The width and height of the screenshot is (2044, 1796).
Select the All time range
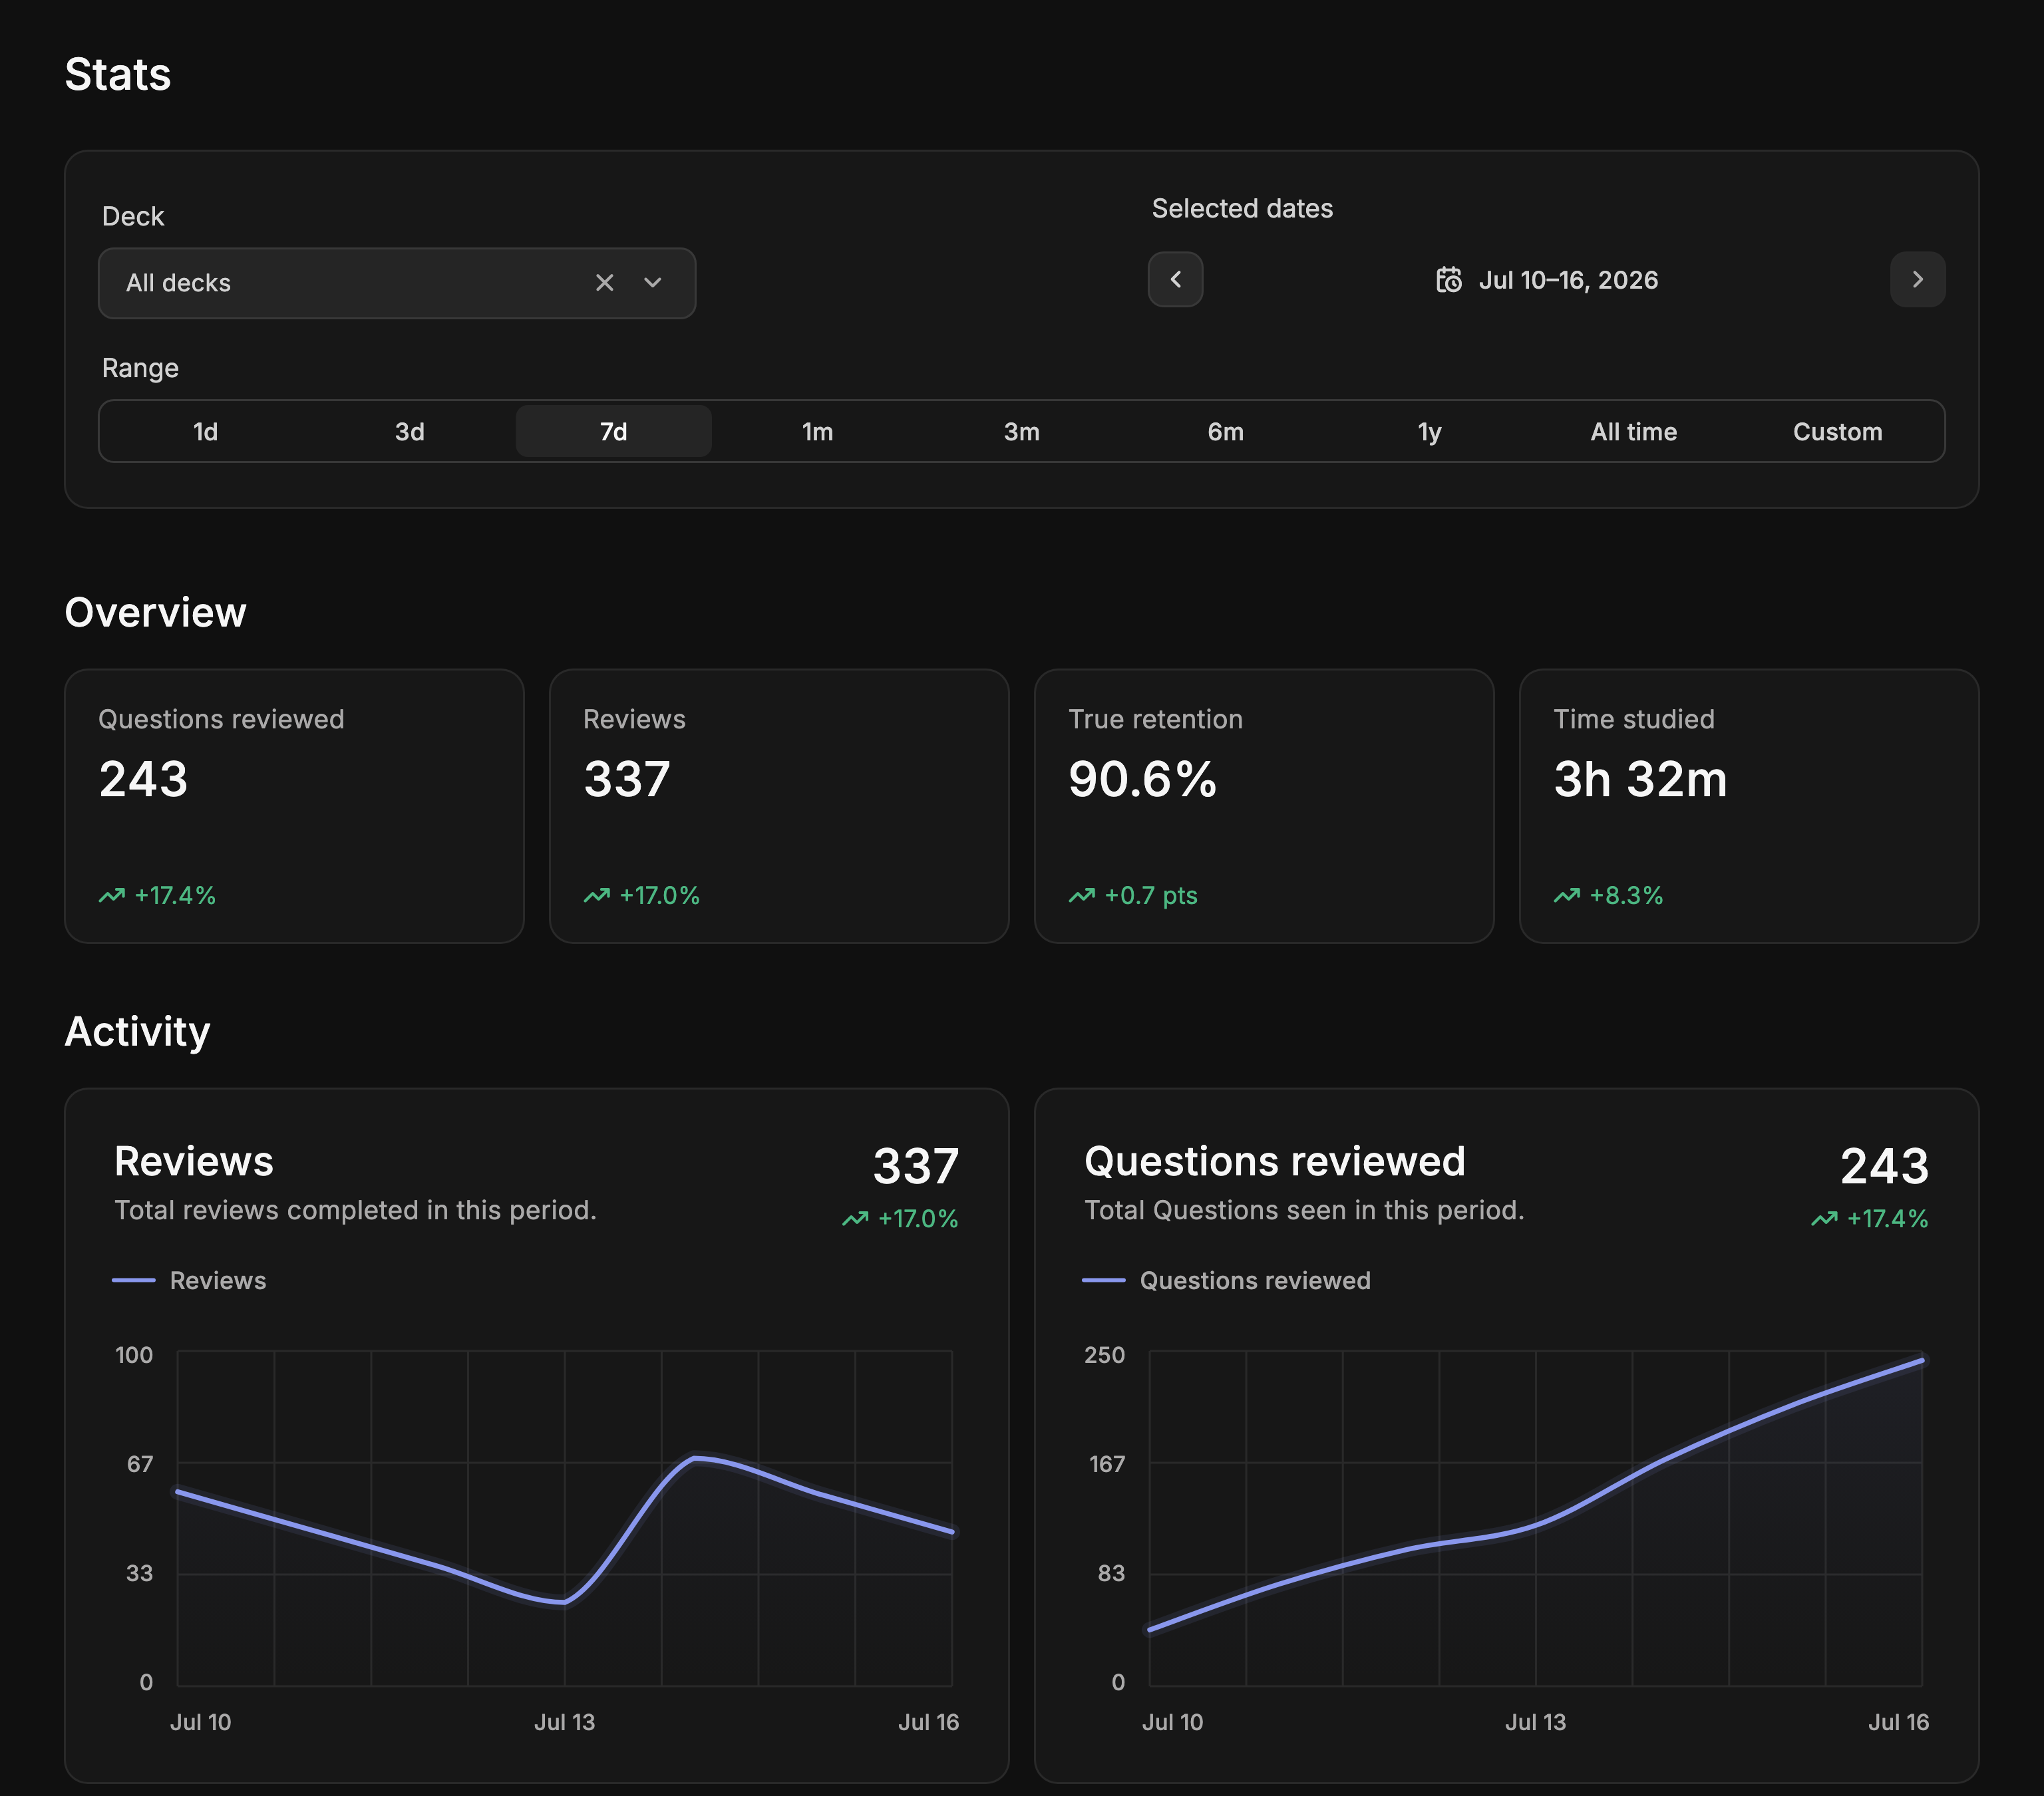pos(1634,431)
